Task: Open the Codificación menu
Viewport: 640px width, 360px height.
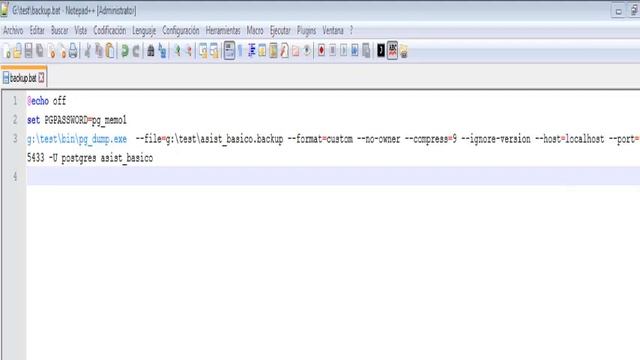Action: [110, 31]
